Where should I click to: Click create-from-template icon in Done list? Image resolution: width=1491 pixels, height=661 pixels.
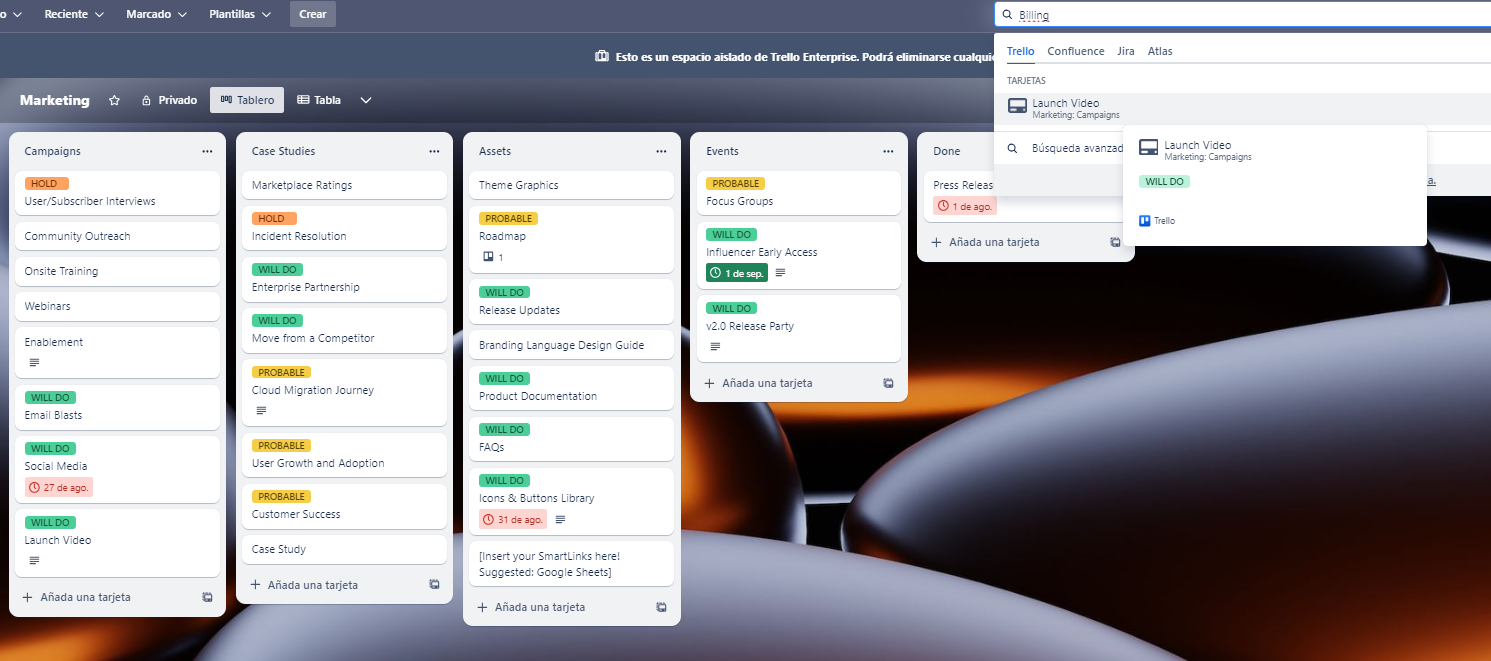click(x=1115, y=242)
